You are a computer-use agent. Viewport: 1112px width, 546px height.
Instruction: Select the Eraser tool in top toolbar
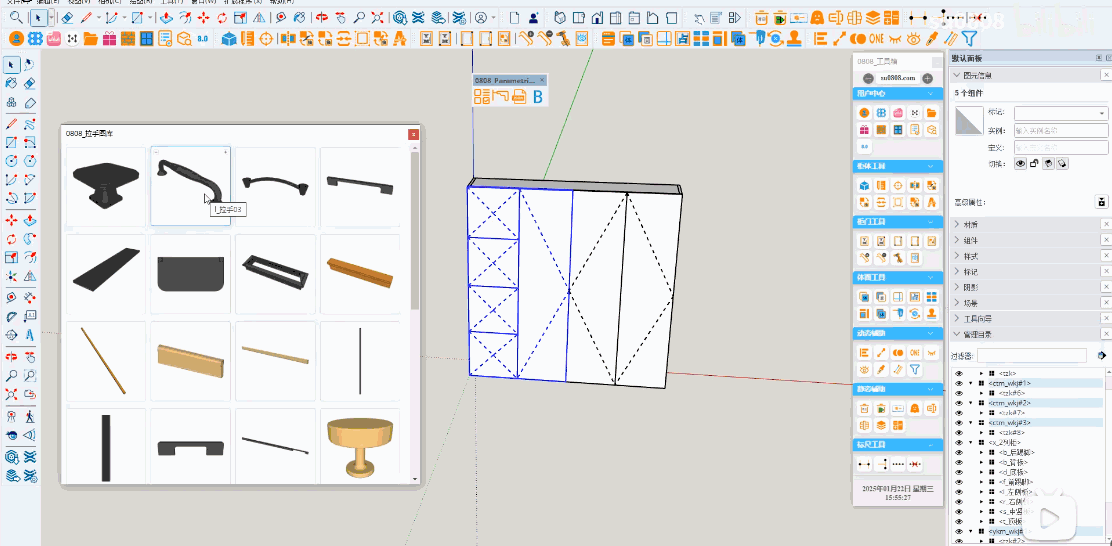point(66,18)
